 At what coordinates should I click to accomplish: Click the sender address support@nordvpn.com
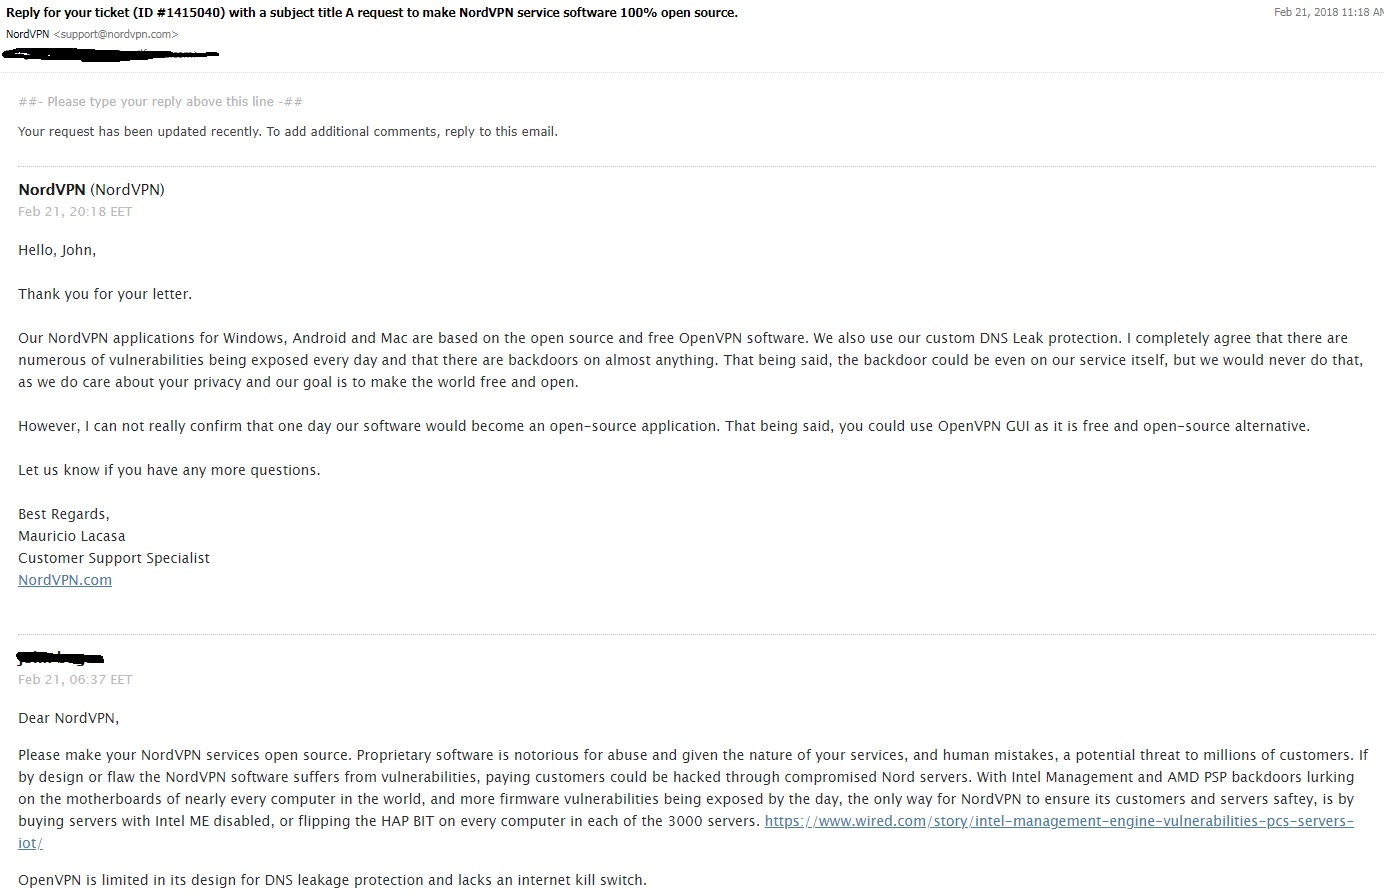tap(116, 34)
